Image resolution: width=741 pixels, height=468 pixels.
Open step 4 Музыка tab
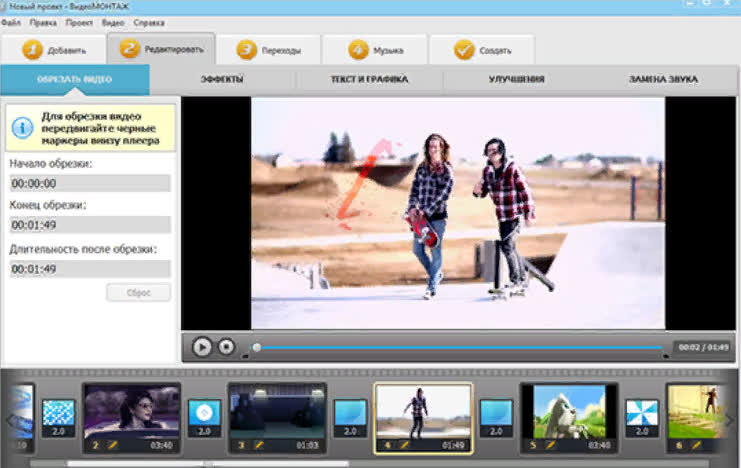click(375, 50)
